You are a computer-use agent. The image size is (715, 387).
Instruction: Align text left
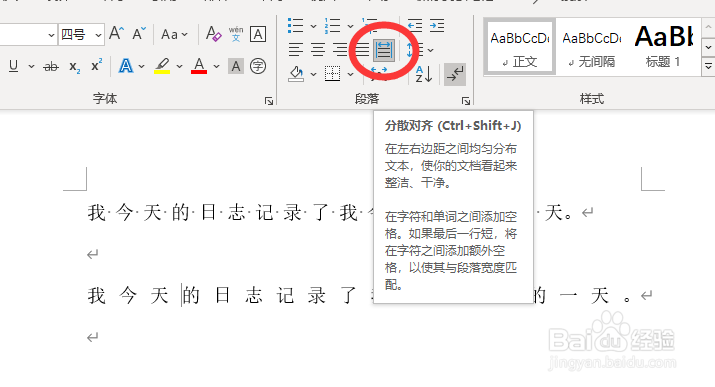(296, 50)
